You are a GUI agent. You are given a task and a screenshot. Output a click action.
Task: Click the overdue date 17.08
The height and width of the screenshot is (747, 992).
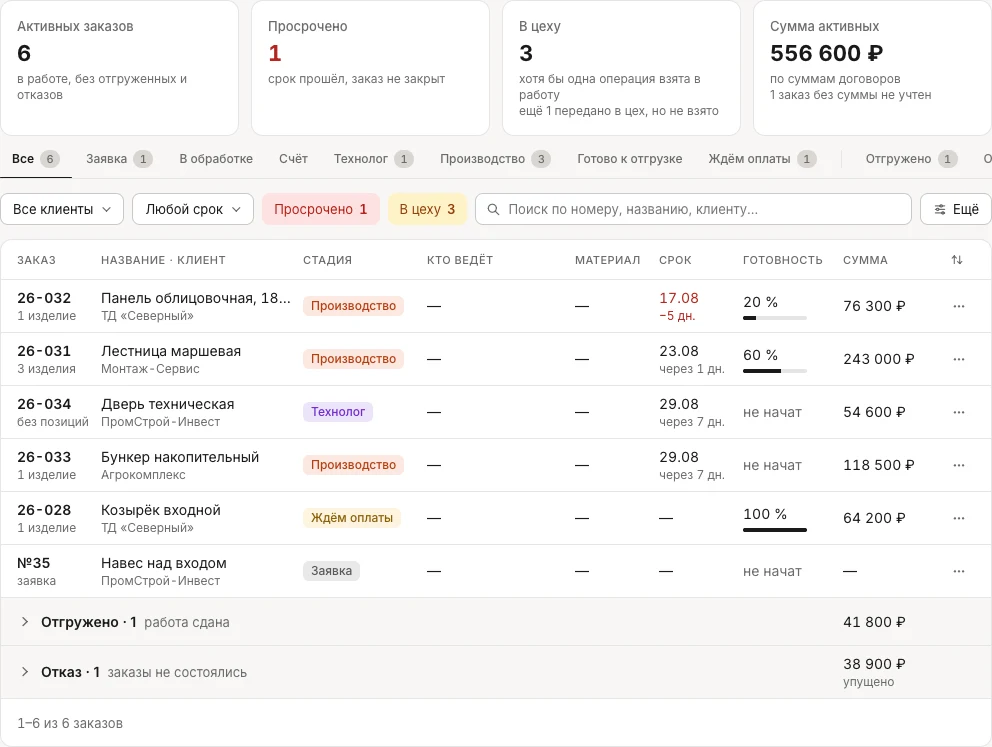679,298
